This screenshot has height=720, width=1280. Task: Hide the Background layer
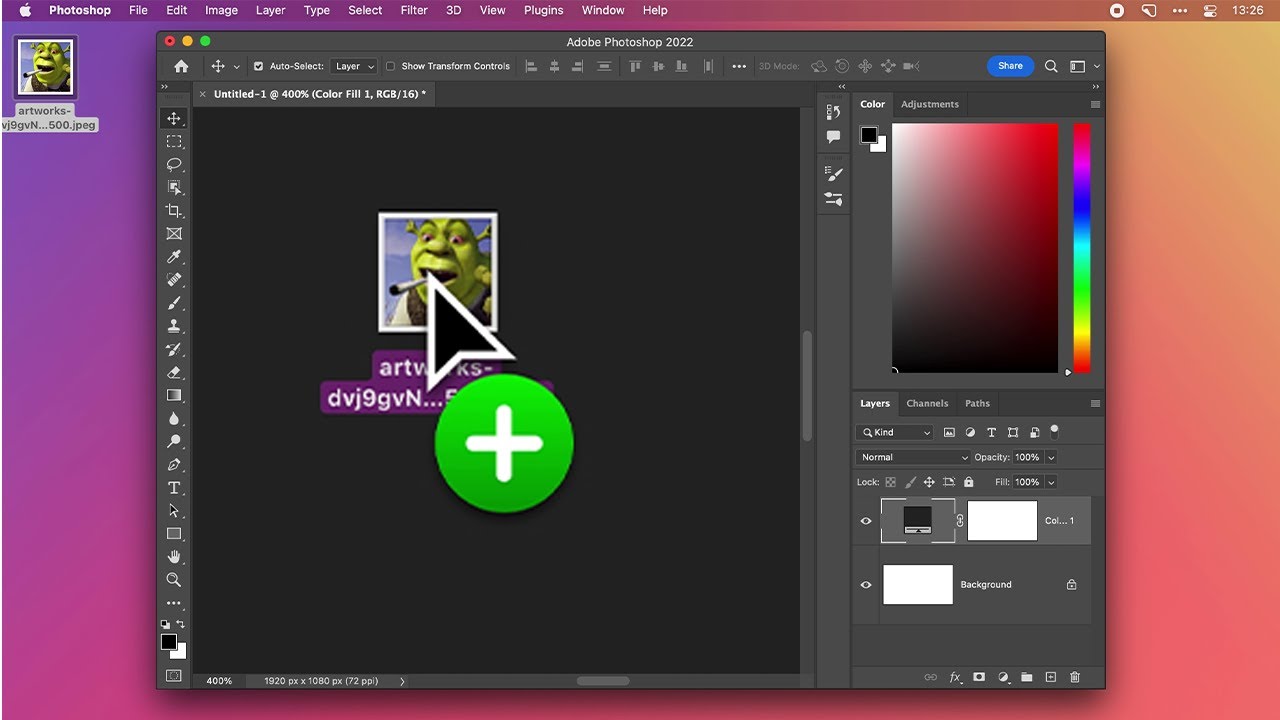pyautogui.click(x=866, y=585)
